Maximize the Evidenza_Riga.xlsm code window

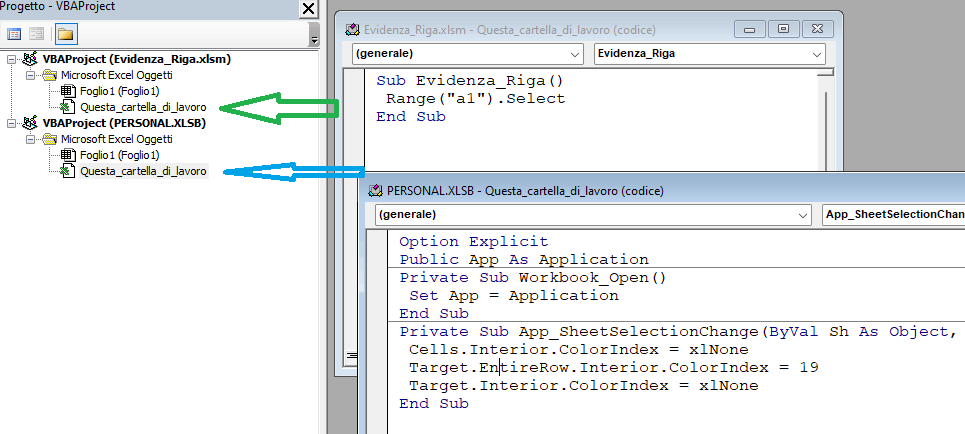(783, 29)
